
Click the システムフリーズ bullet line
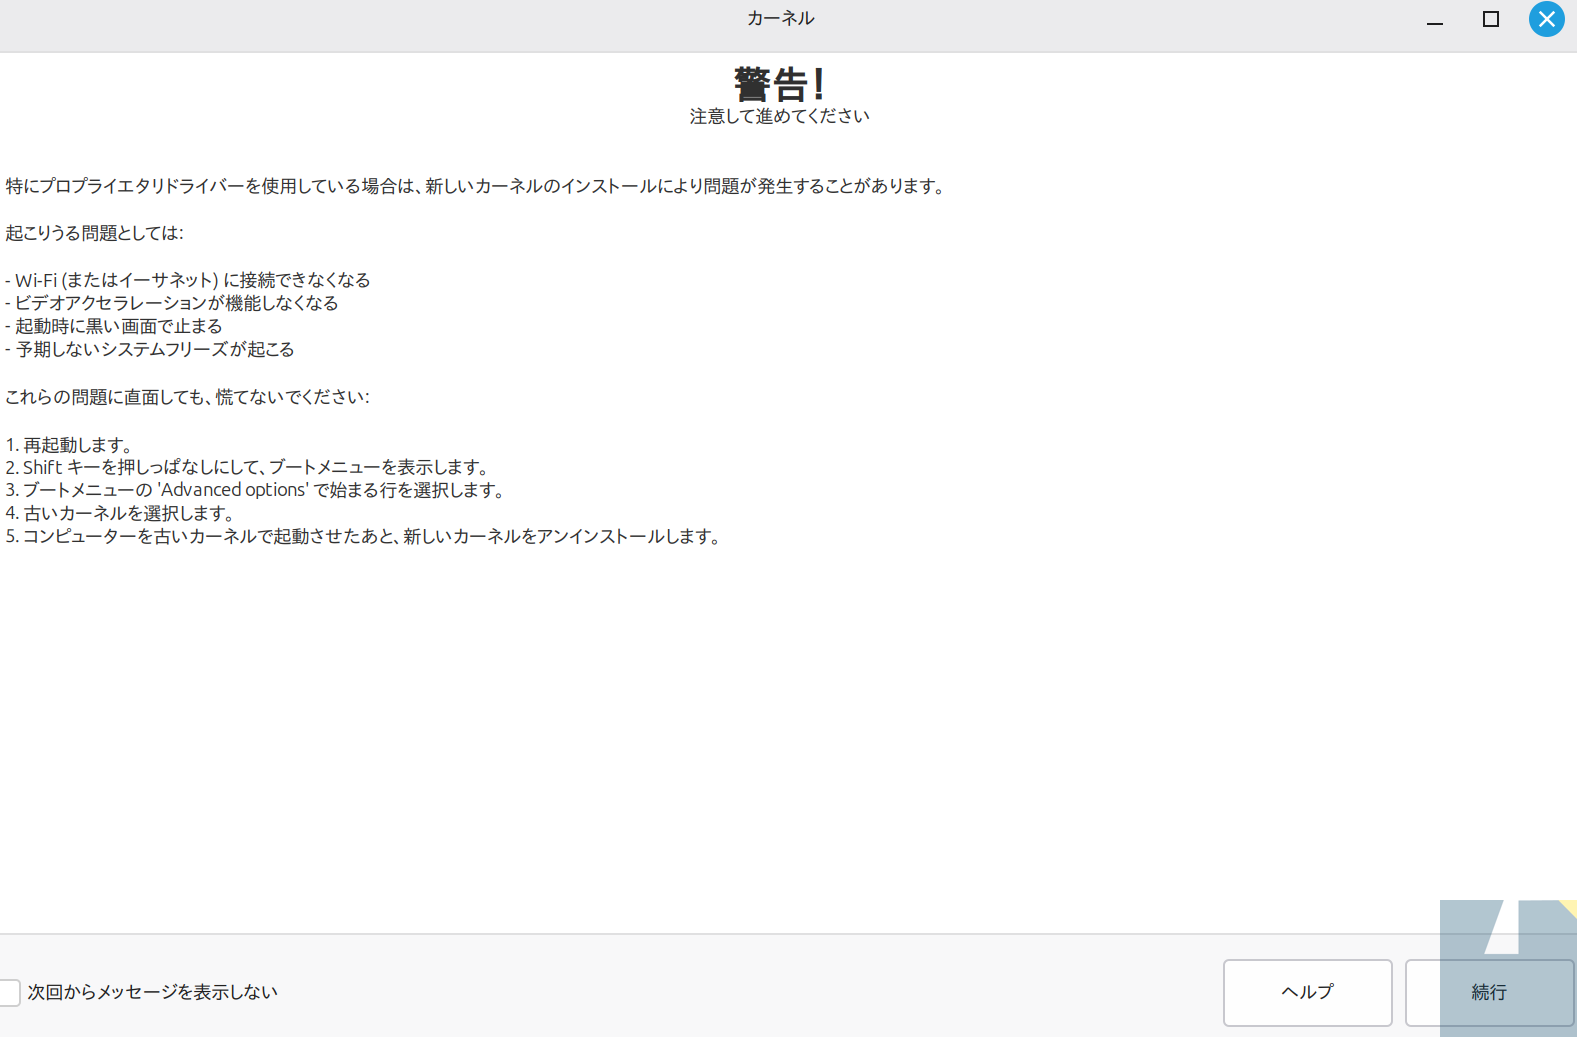[150, 349]
